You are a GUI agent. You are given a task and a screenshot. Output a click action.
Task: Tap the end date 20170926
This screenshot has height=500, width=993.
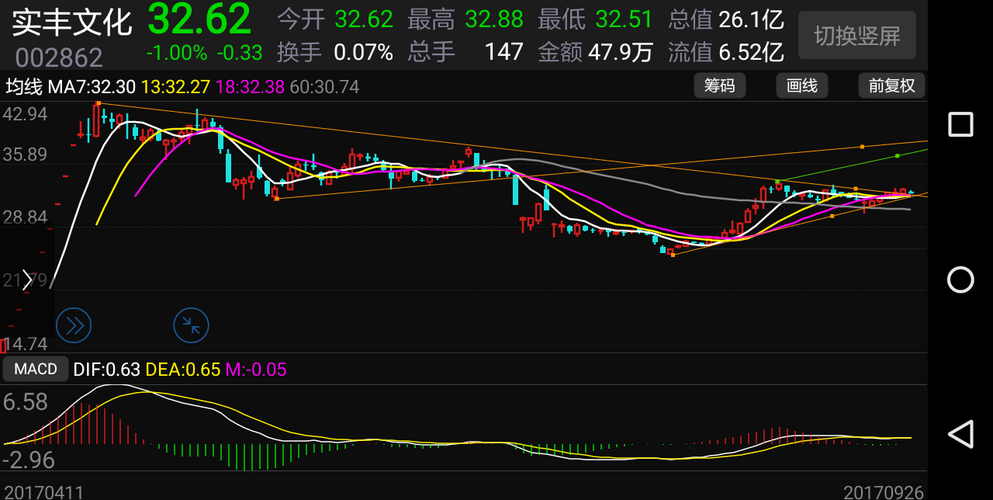click(x=884, y=492)
